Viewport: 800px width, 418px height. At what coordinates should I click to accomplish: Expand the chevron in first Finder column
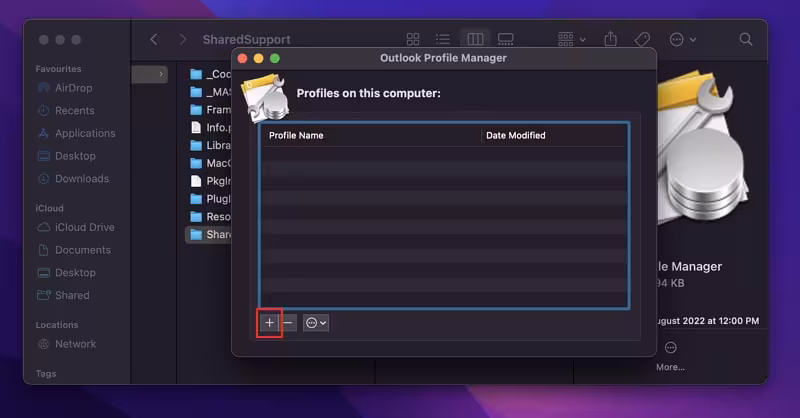161,75
